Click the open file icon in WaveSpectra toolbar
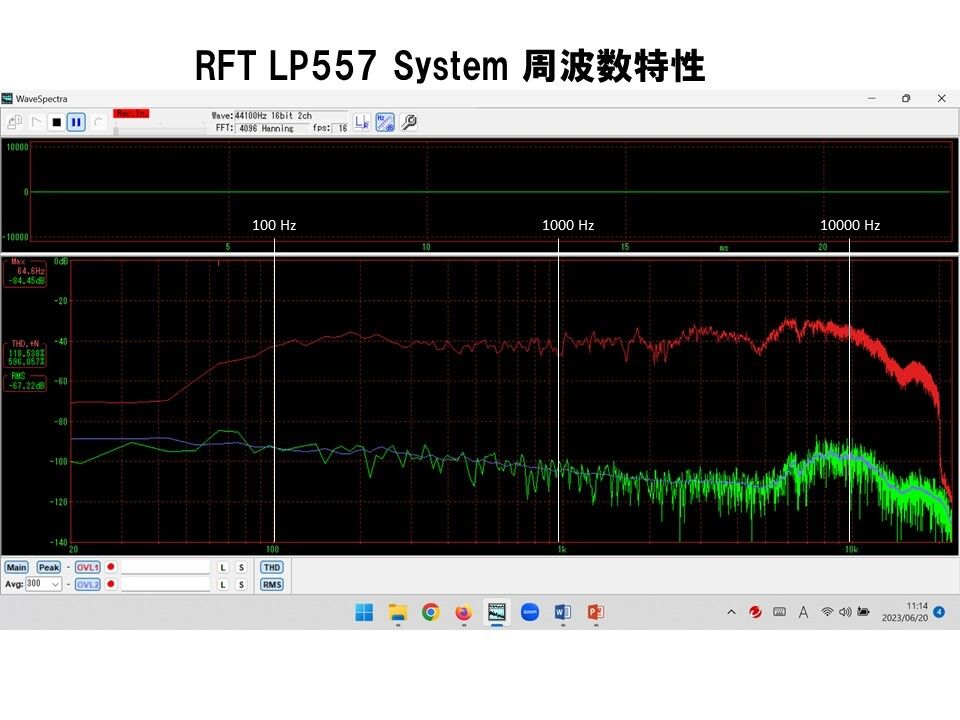This screenshot has width=960, height=720. [x=14, y=122]
